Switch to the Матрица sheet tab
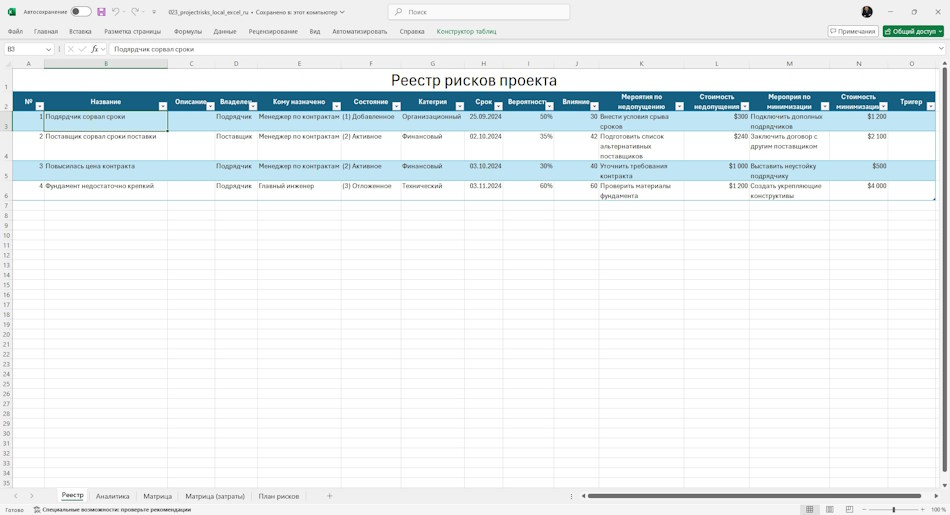The image size is (950, 515). click(158, 496)
